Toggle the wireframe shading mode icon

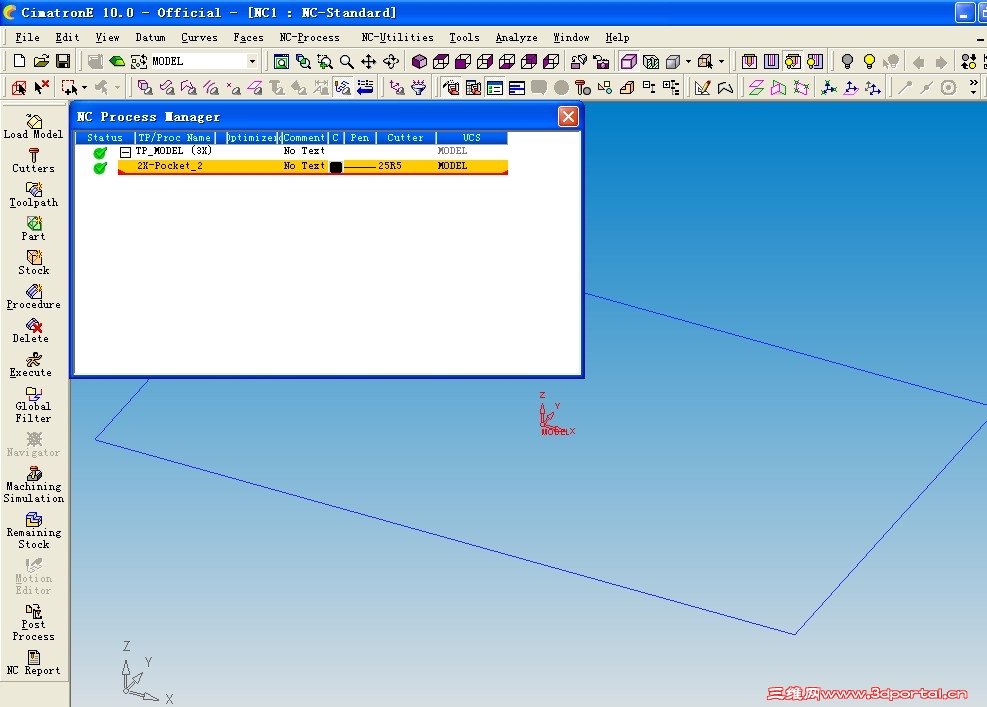[629, 61]
